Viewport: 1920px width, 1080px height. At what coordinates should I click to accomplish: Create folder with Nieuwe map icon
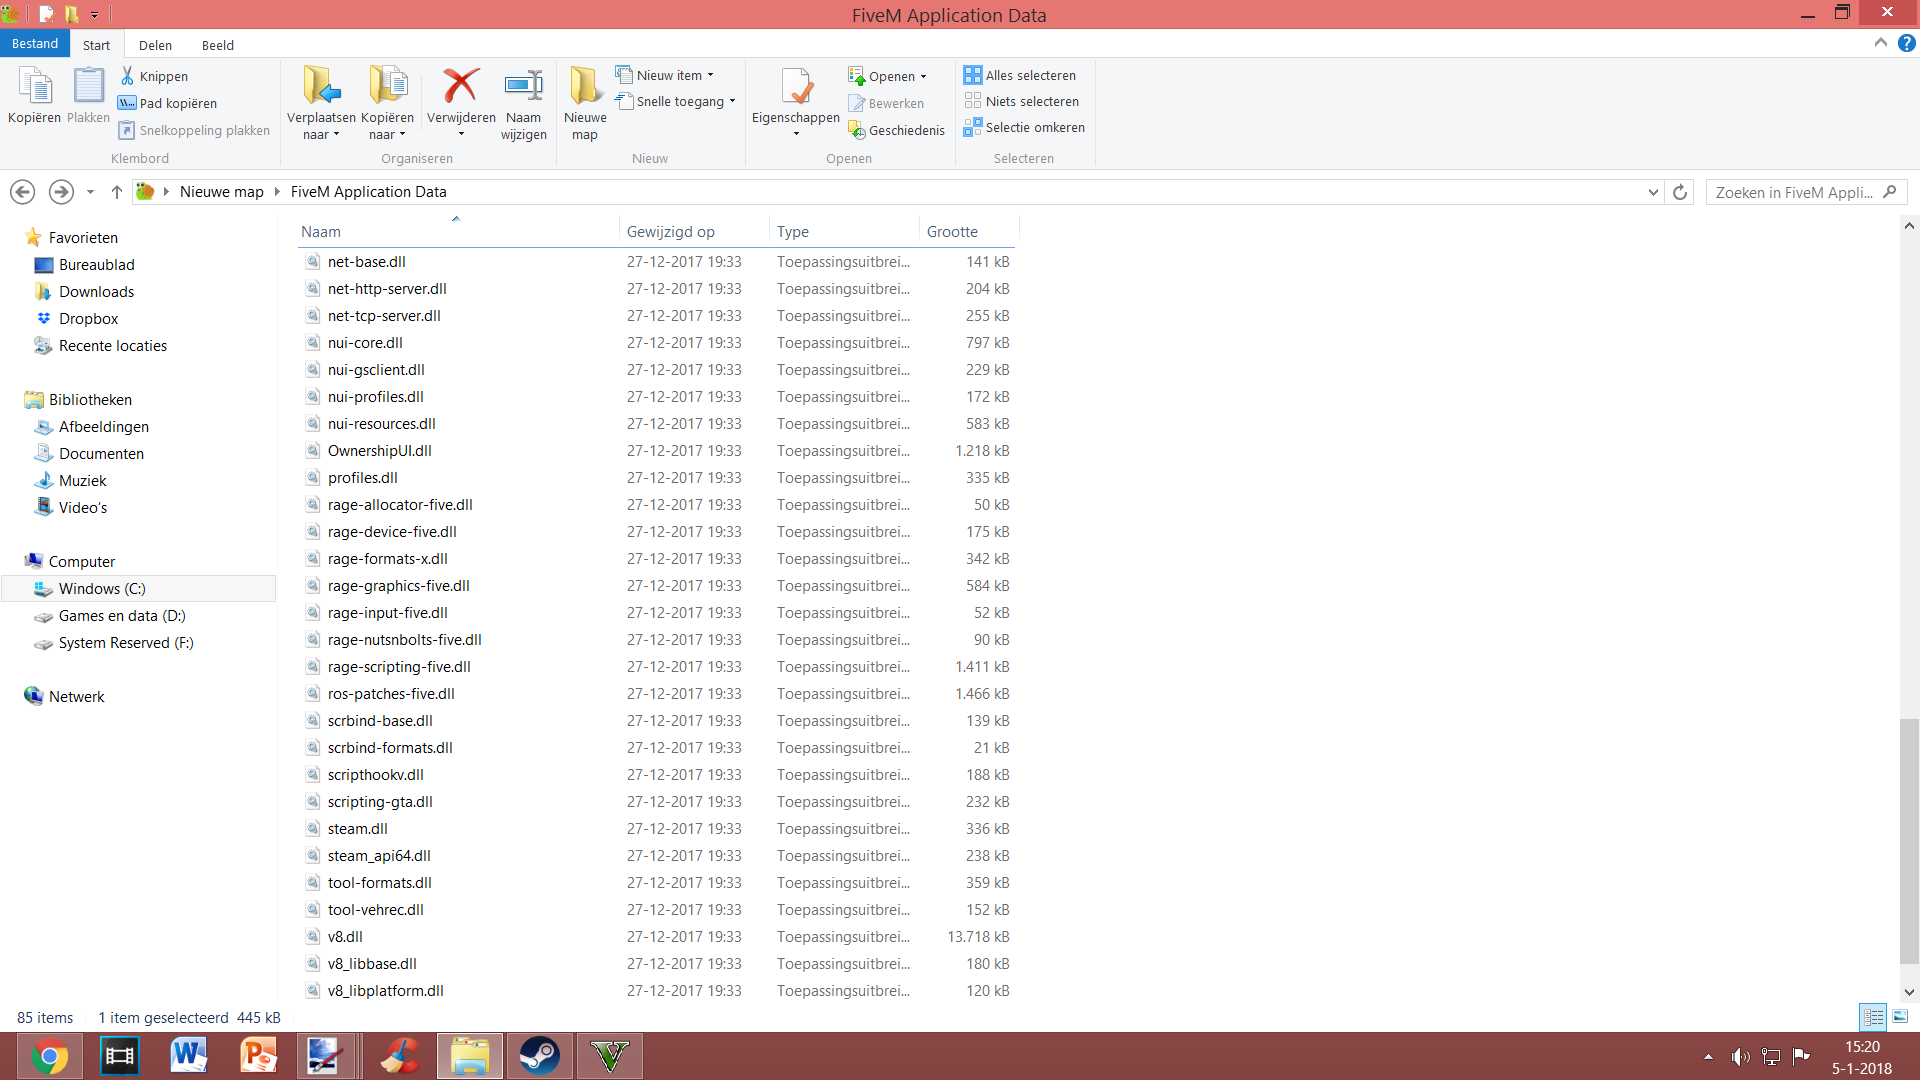tap(585, 86)
